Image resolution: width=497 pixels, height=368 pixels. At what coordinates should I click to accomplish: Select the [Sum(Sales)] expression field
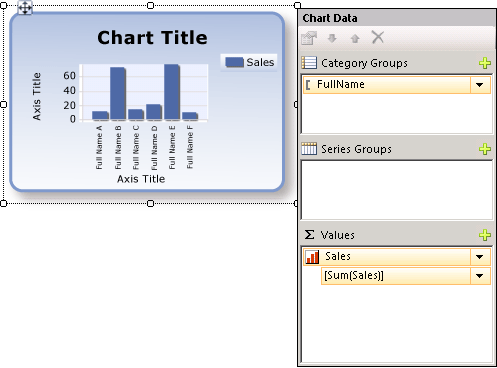406,276
